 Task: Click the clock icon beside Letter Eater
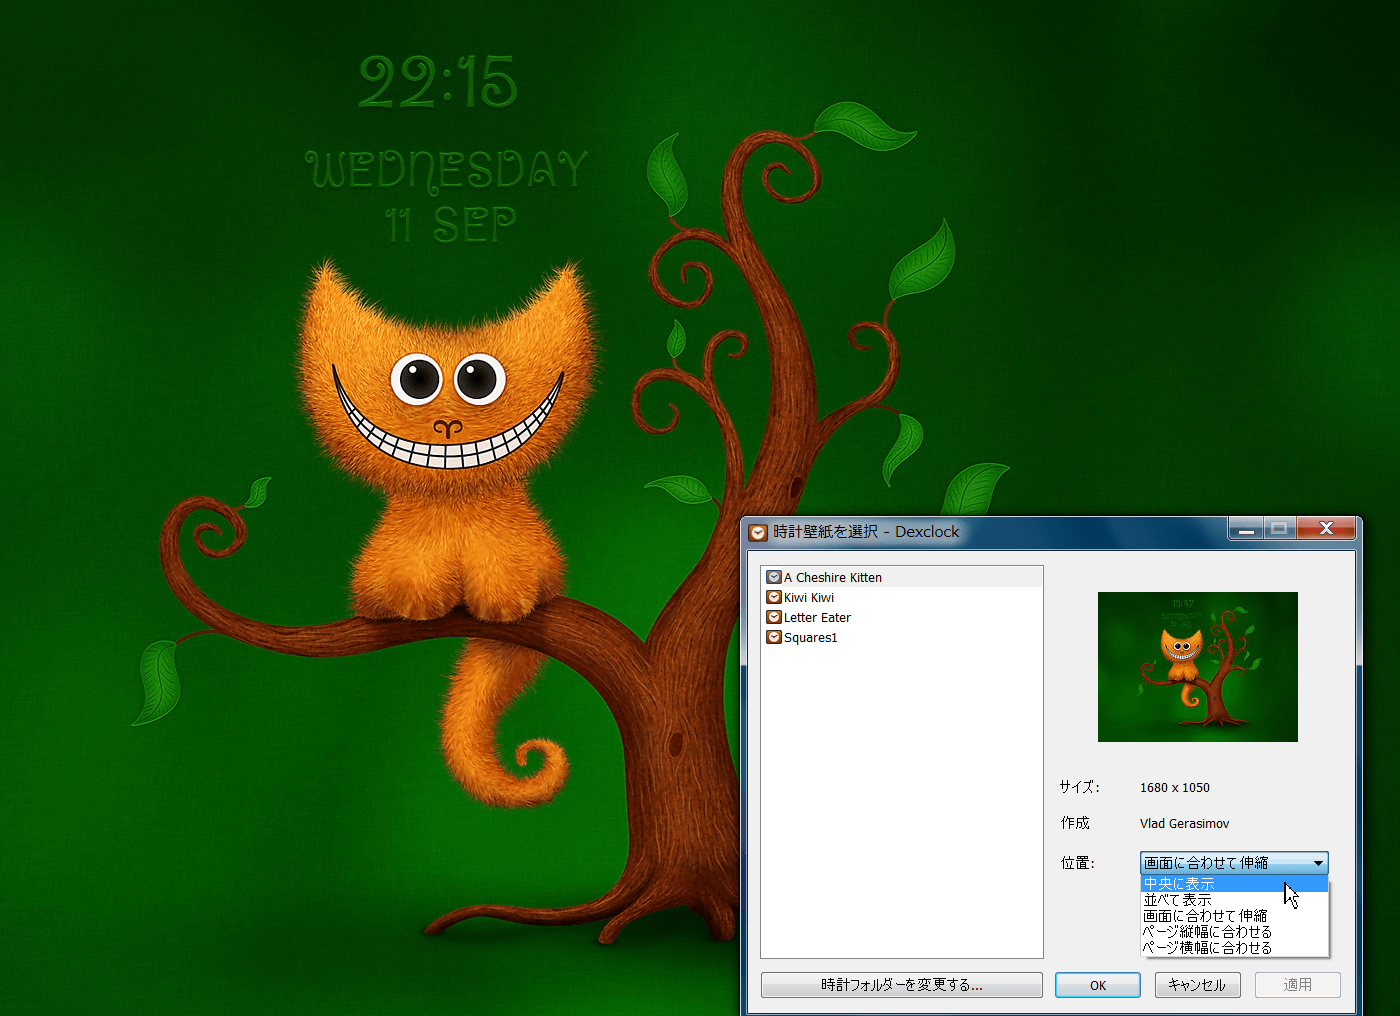[774, 617]
